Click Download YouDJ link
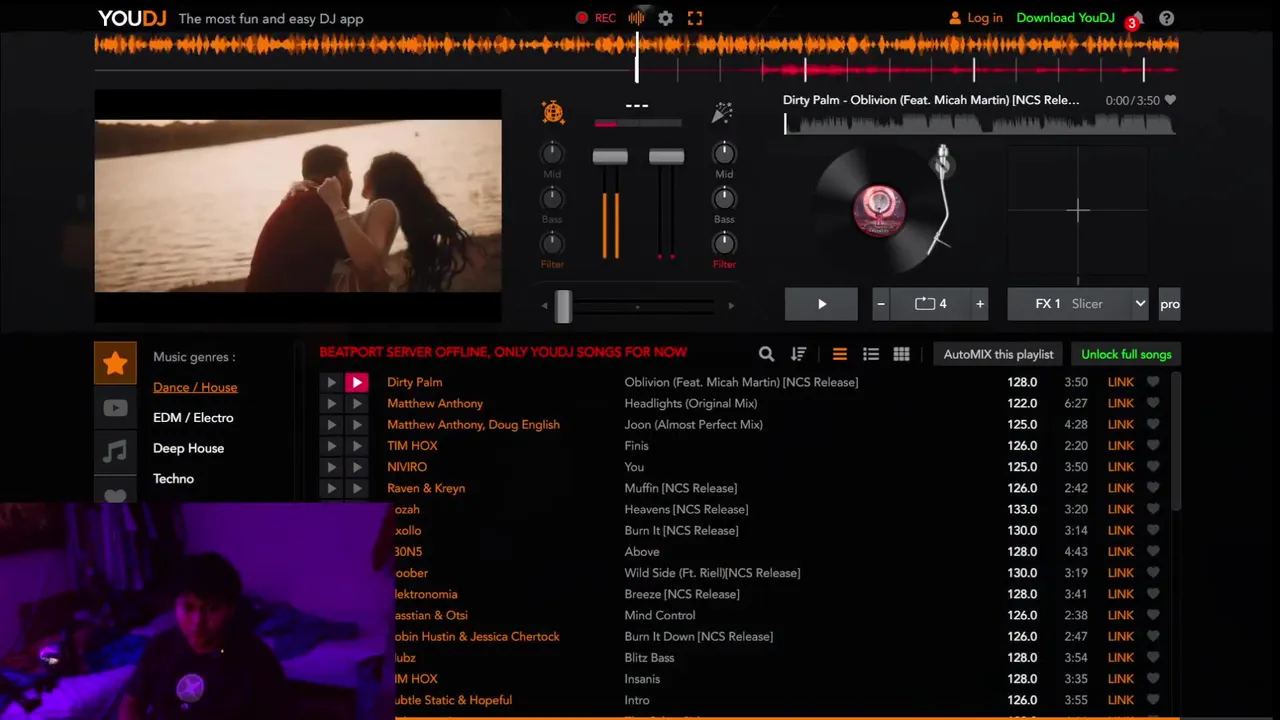This screenshot has height=720, width=1280. (x=1065, y=18)
